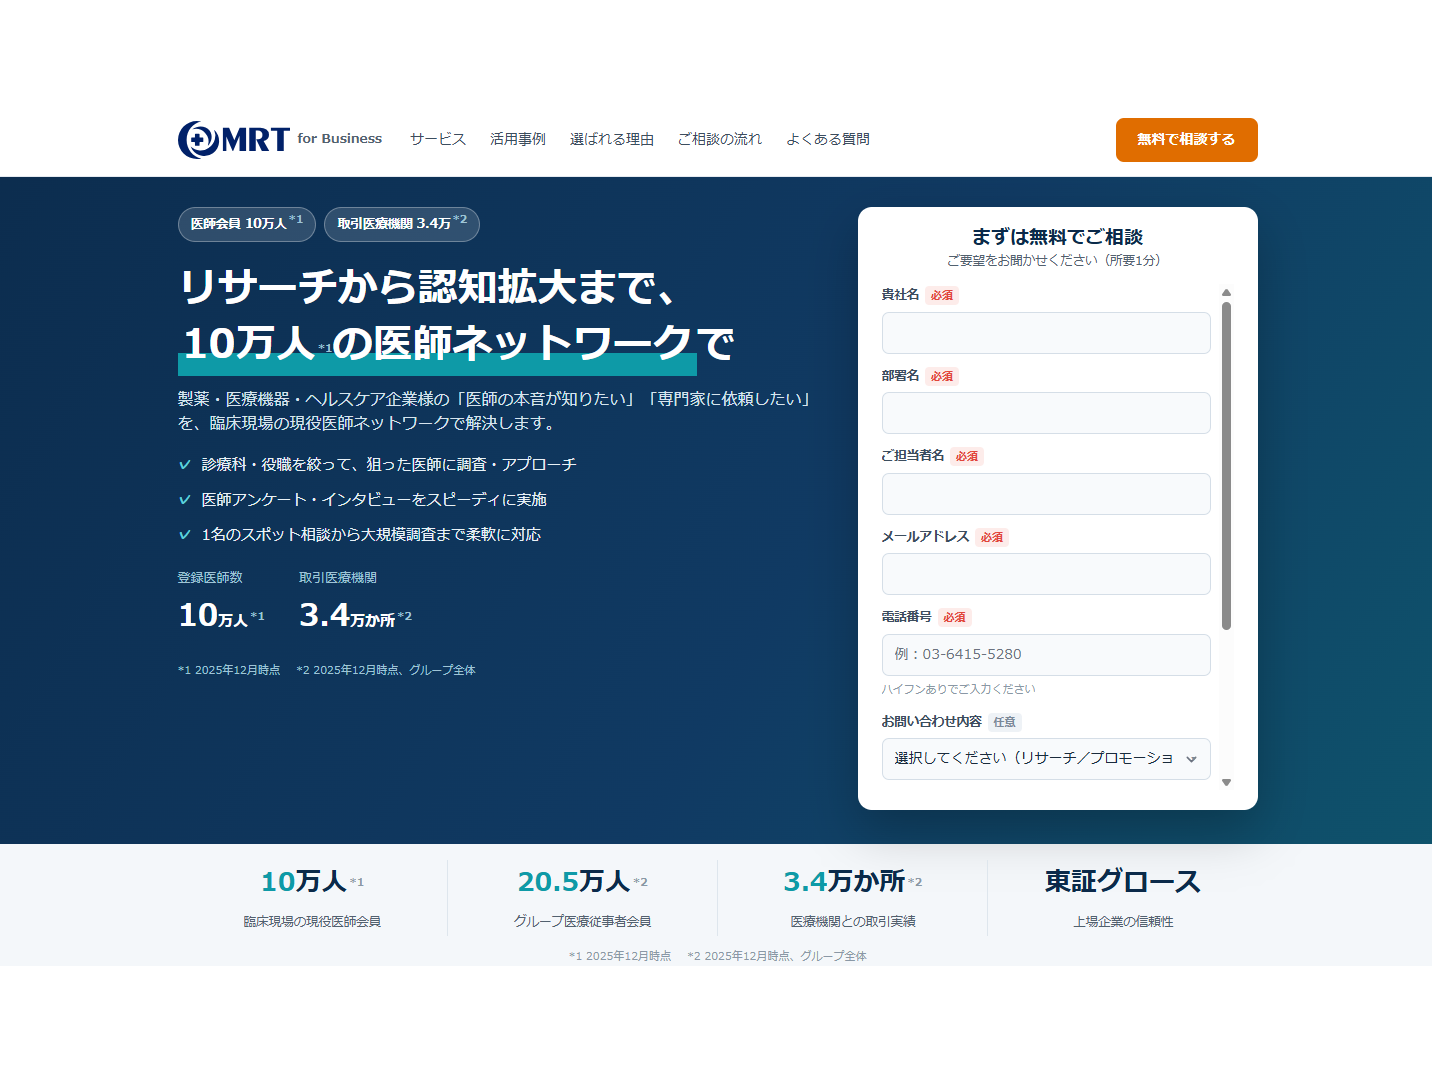This screenshot has width=1432, height=1074.
Task: Click the 東証グロース heading
Action: click(x=1123, y=881)
